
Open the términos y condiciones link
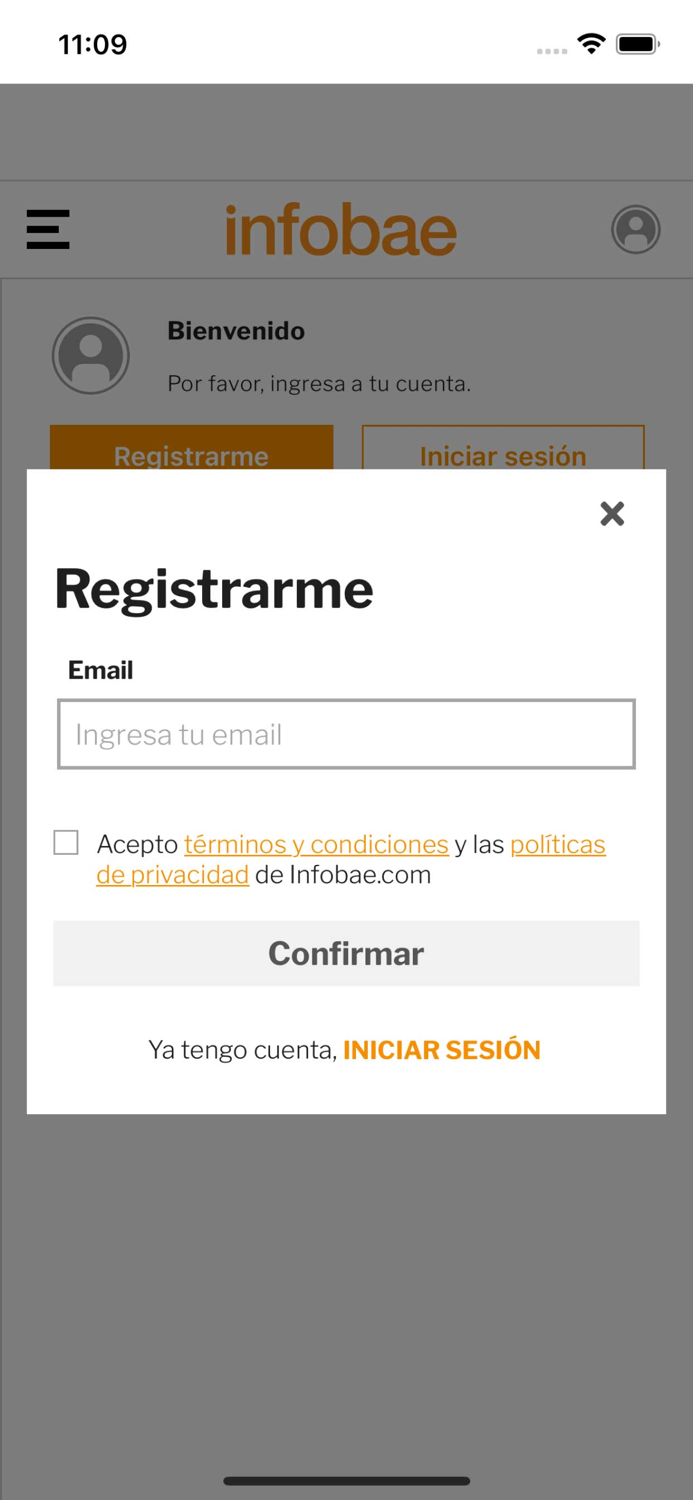316,844
